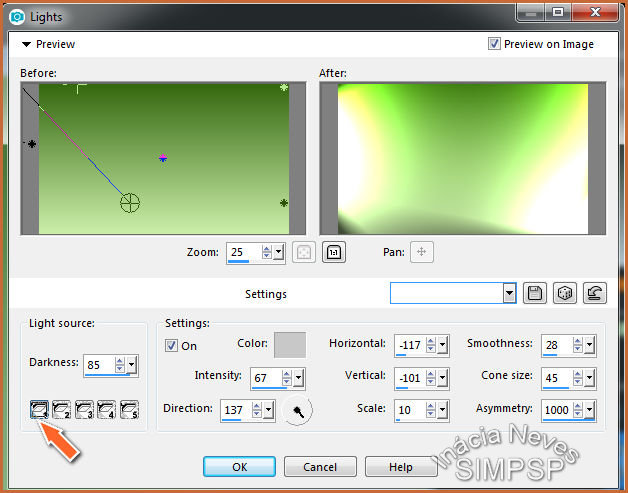
Task: Click the direction dial control
Action: (297, 409)
